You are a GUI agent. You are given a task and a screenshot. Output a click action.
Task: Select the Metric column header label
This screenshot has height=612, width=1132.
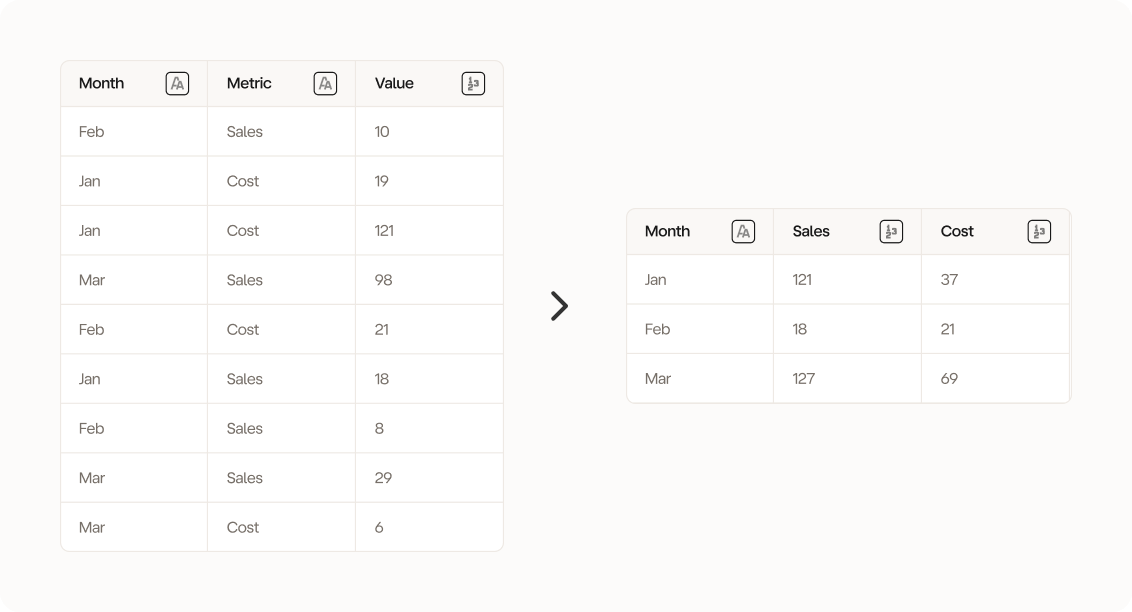pos(249,84)
